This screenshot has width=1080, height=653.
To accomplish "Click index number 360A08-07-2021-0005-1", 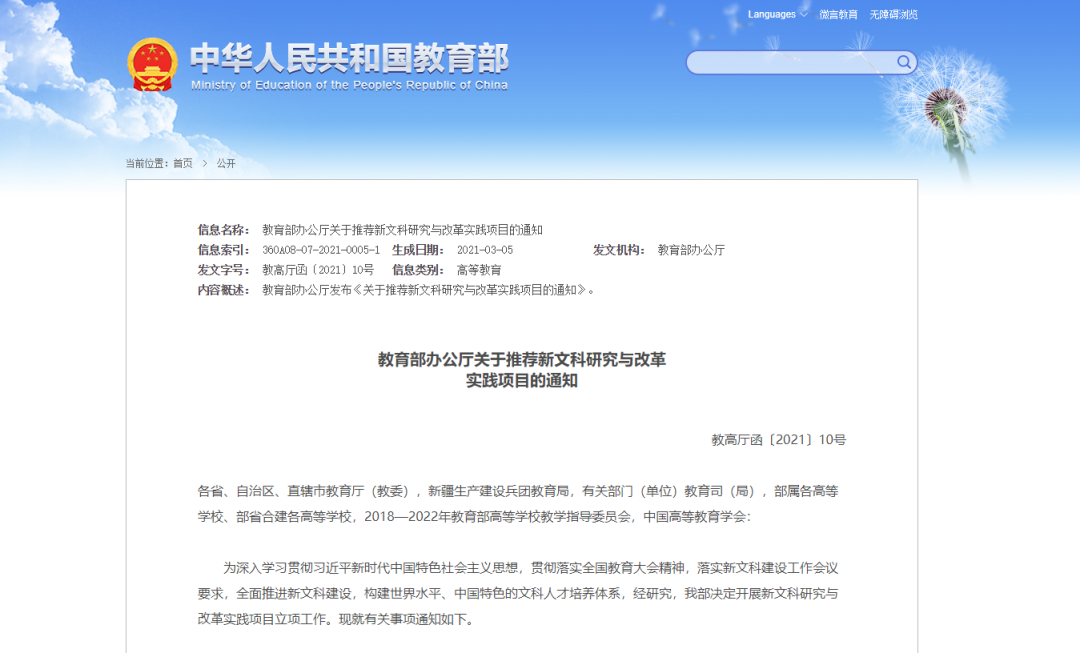I will (x=321, y=250).
